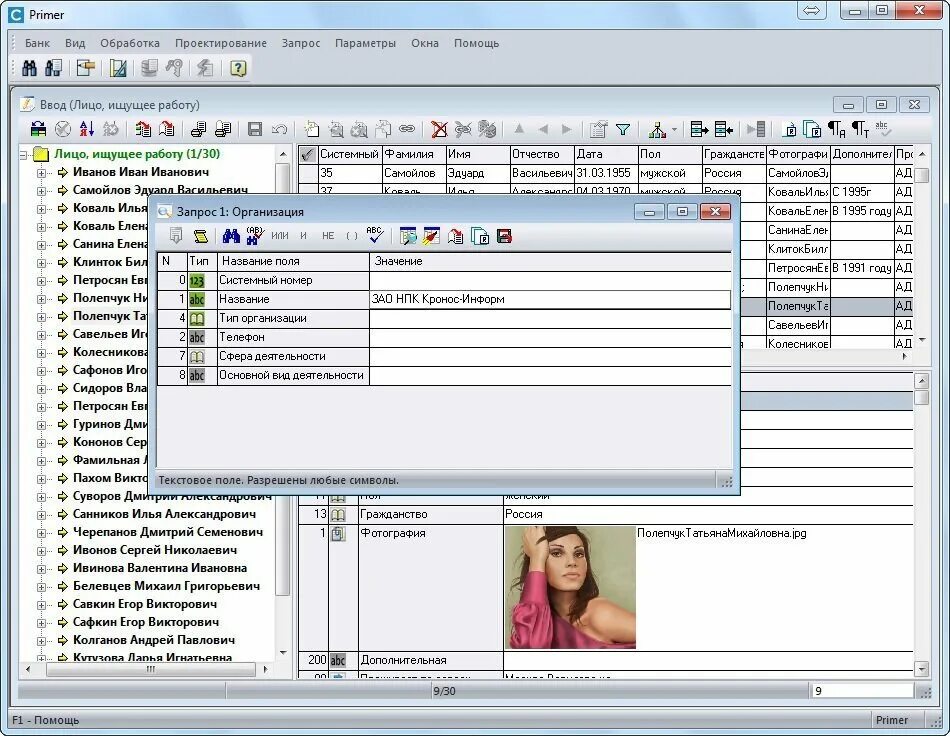
Task: Click the paragraph ¶A formatting icon
Action: click(837, 129)
